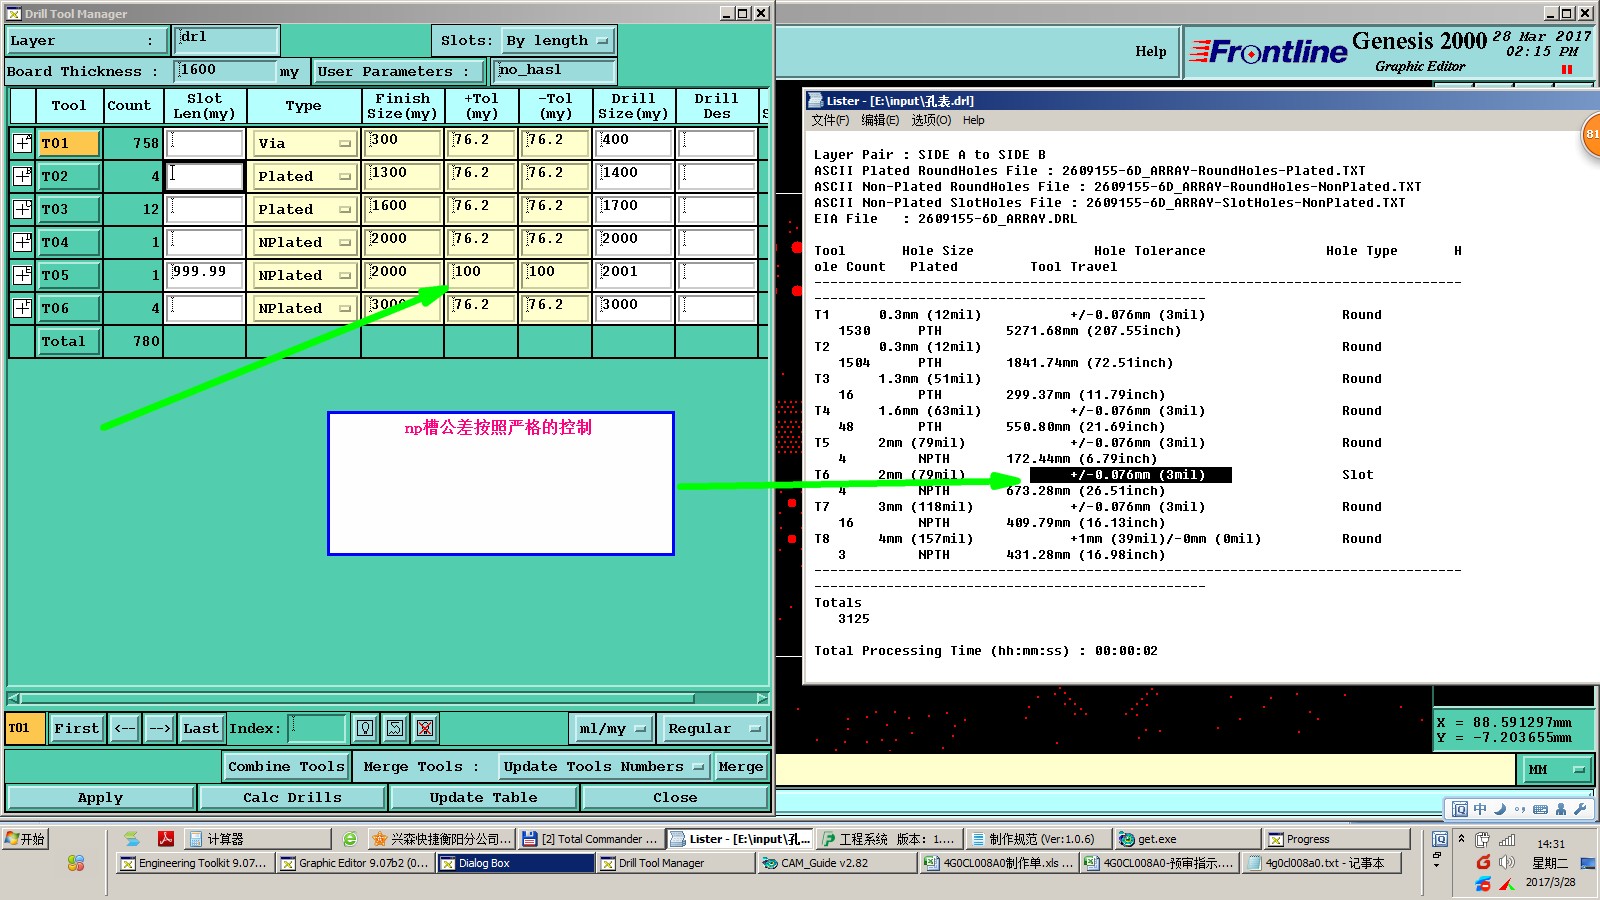Open the 文件(F) menu in Lister
The height and width of the screenshot is (900, 1600).
pyautogui.click(x=830, y=120)
